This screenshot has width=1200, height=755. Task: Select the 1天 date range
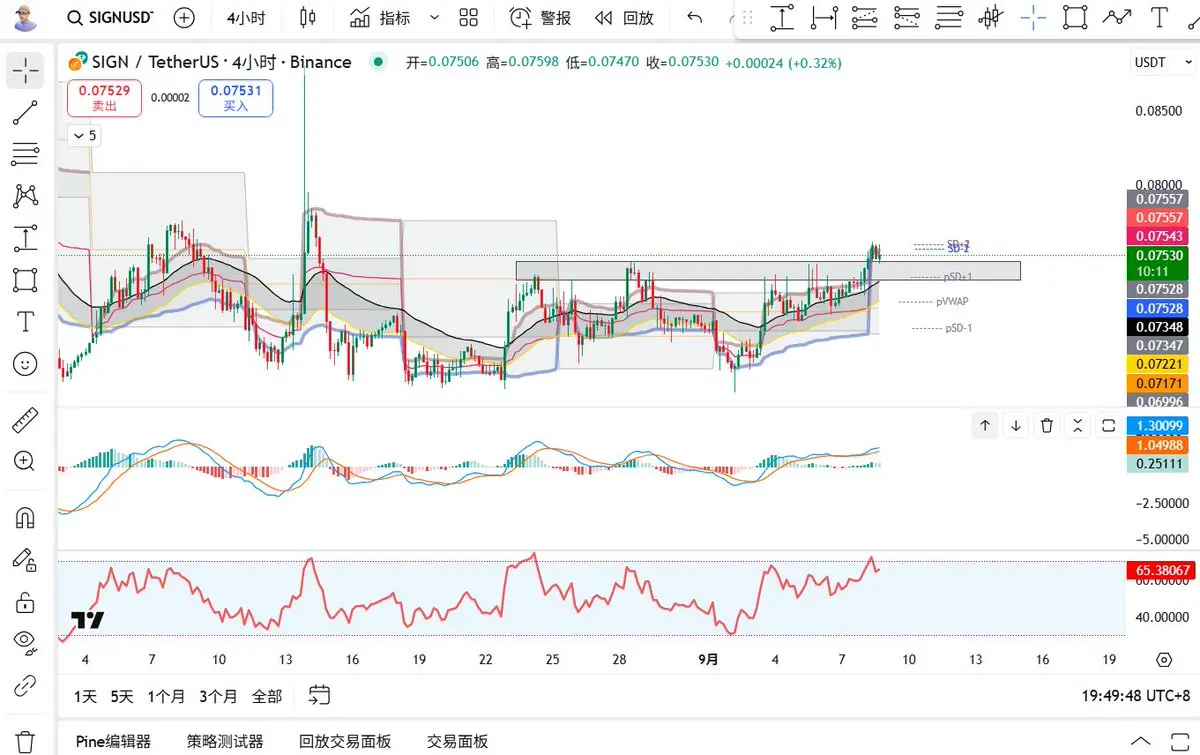point(86,696)
